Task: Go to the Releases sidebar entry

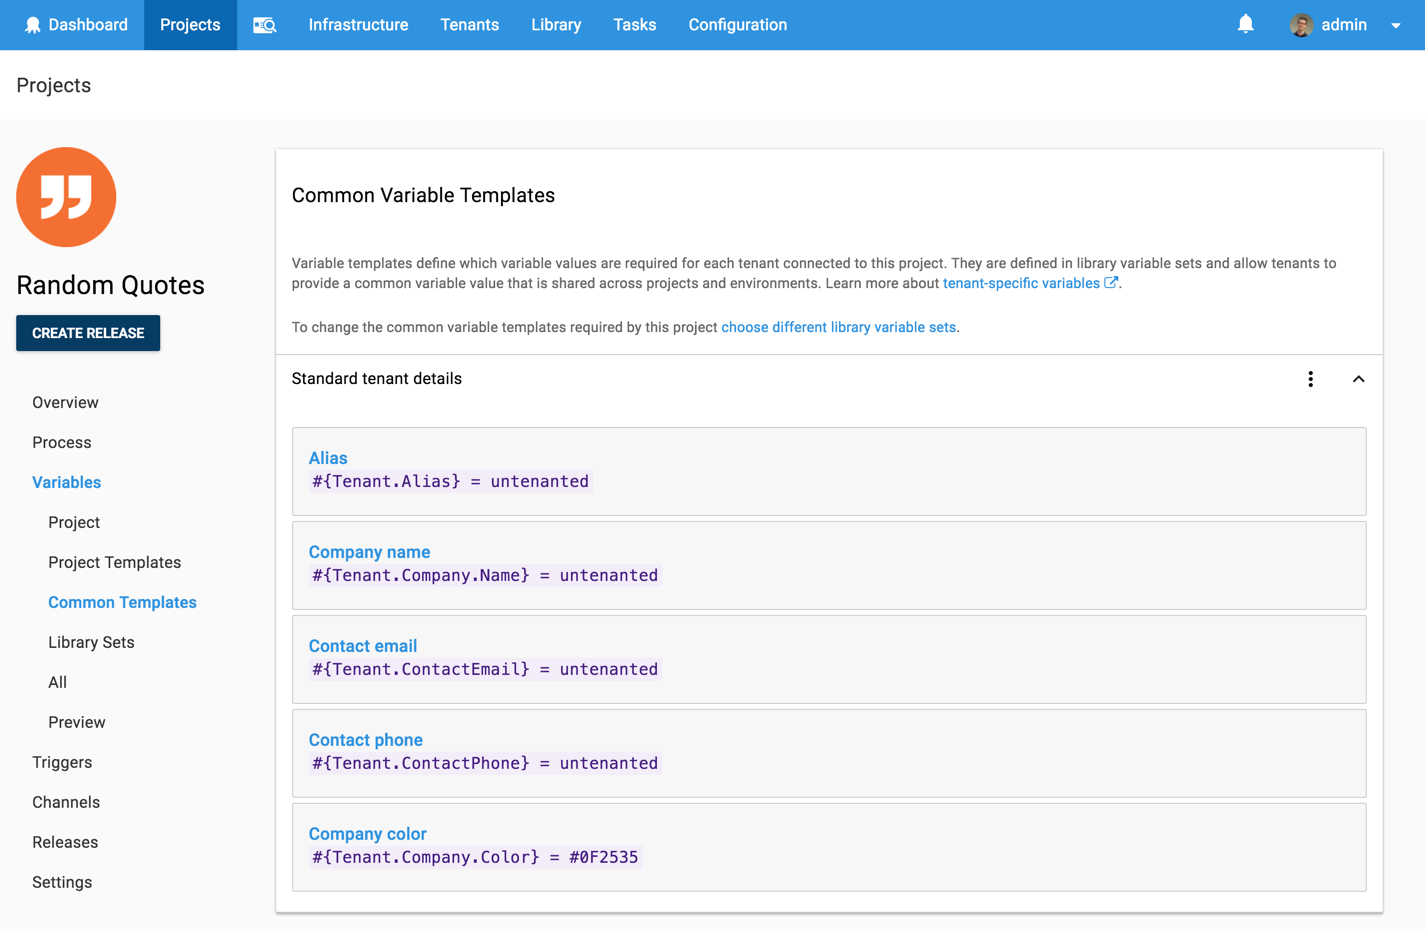Action: pyautogui.click(x=65, y=842)
